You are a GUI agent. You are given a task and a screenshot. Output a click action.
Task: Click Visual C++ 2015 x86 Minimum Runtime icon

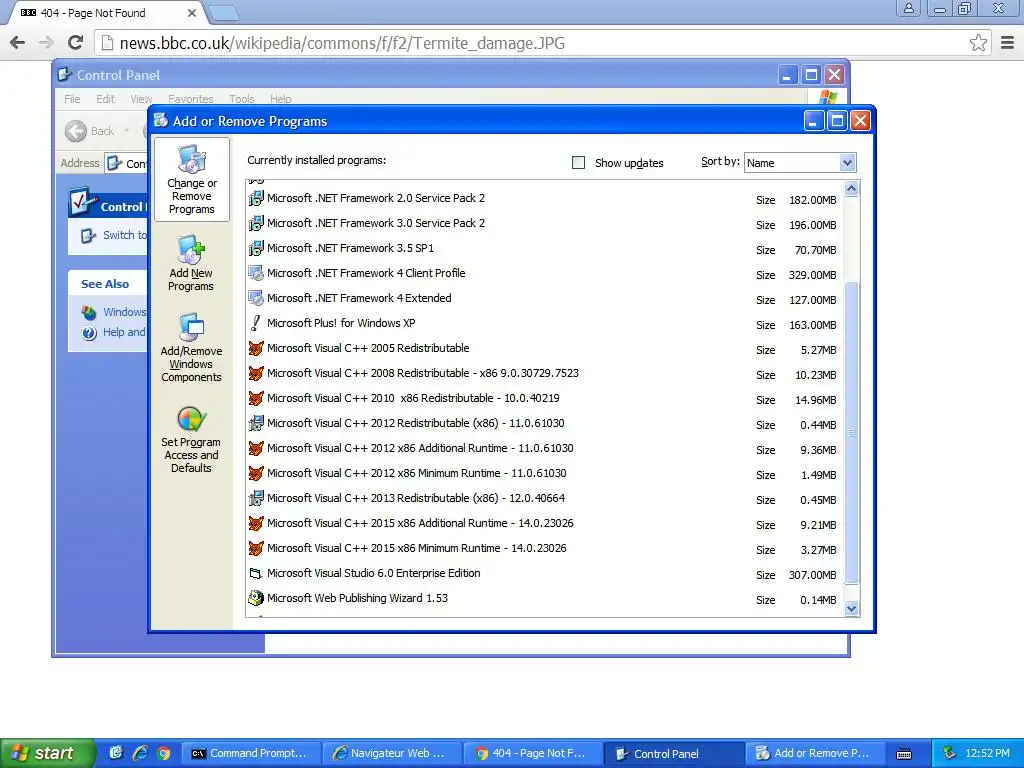(x=256, y=548)
